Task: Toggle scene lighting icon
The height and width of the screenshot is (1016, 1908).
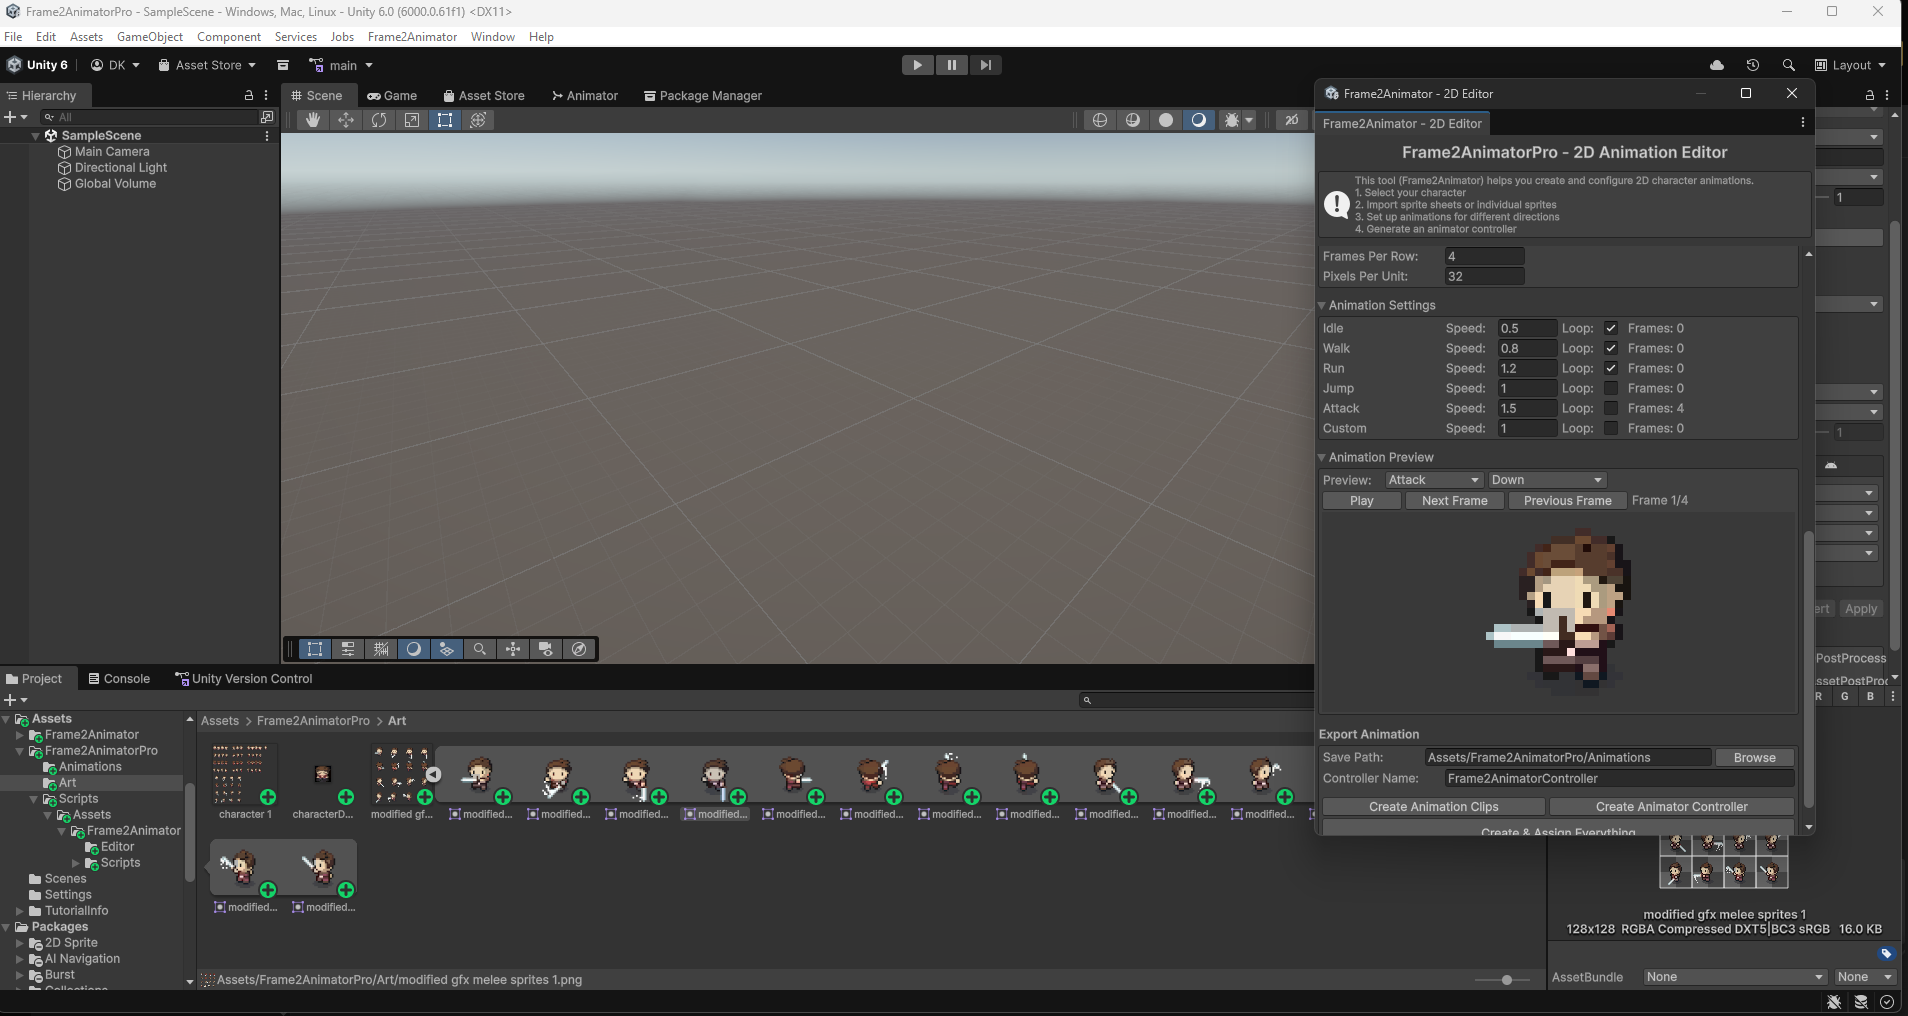Action: (1199, 120)
